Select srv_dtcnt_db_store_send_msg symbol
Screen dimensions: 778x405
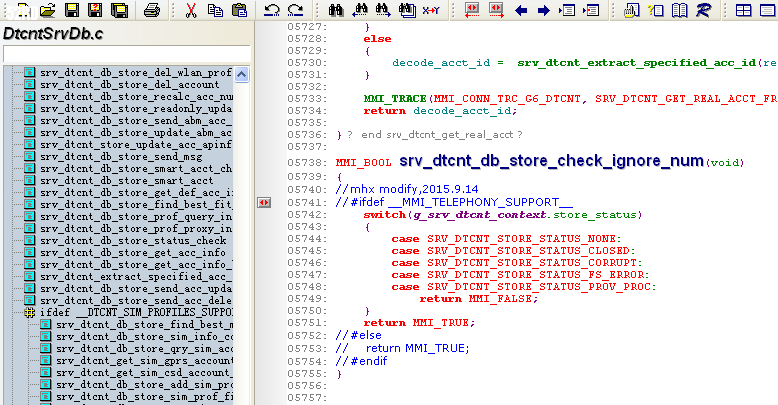(x=121, y=156)
